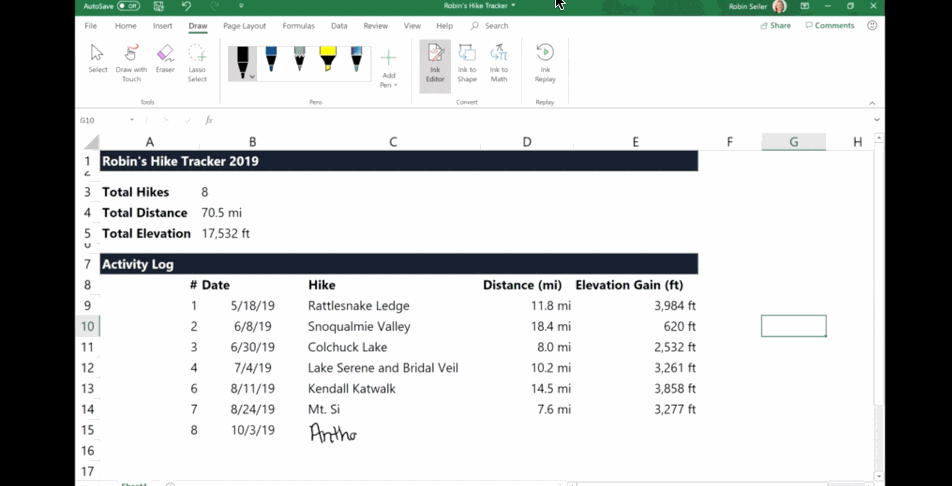Open the Comments pane
The image size is (952, 486).
(x=829, y=26)
